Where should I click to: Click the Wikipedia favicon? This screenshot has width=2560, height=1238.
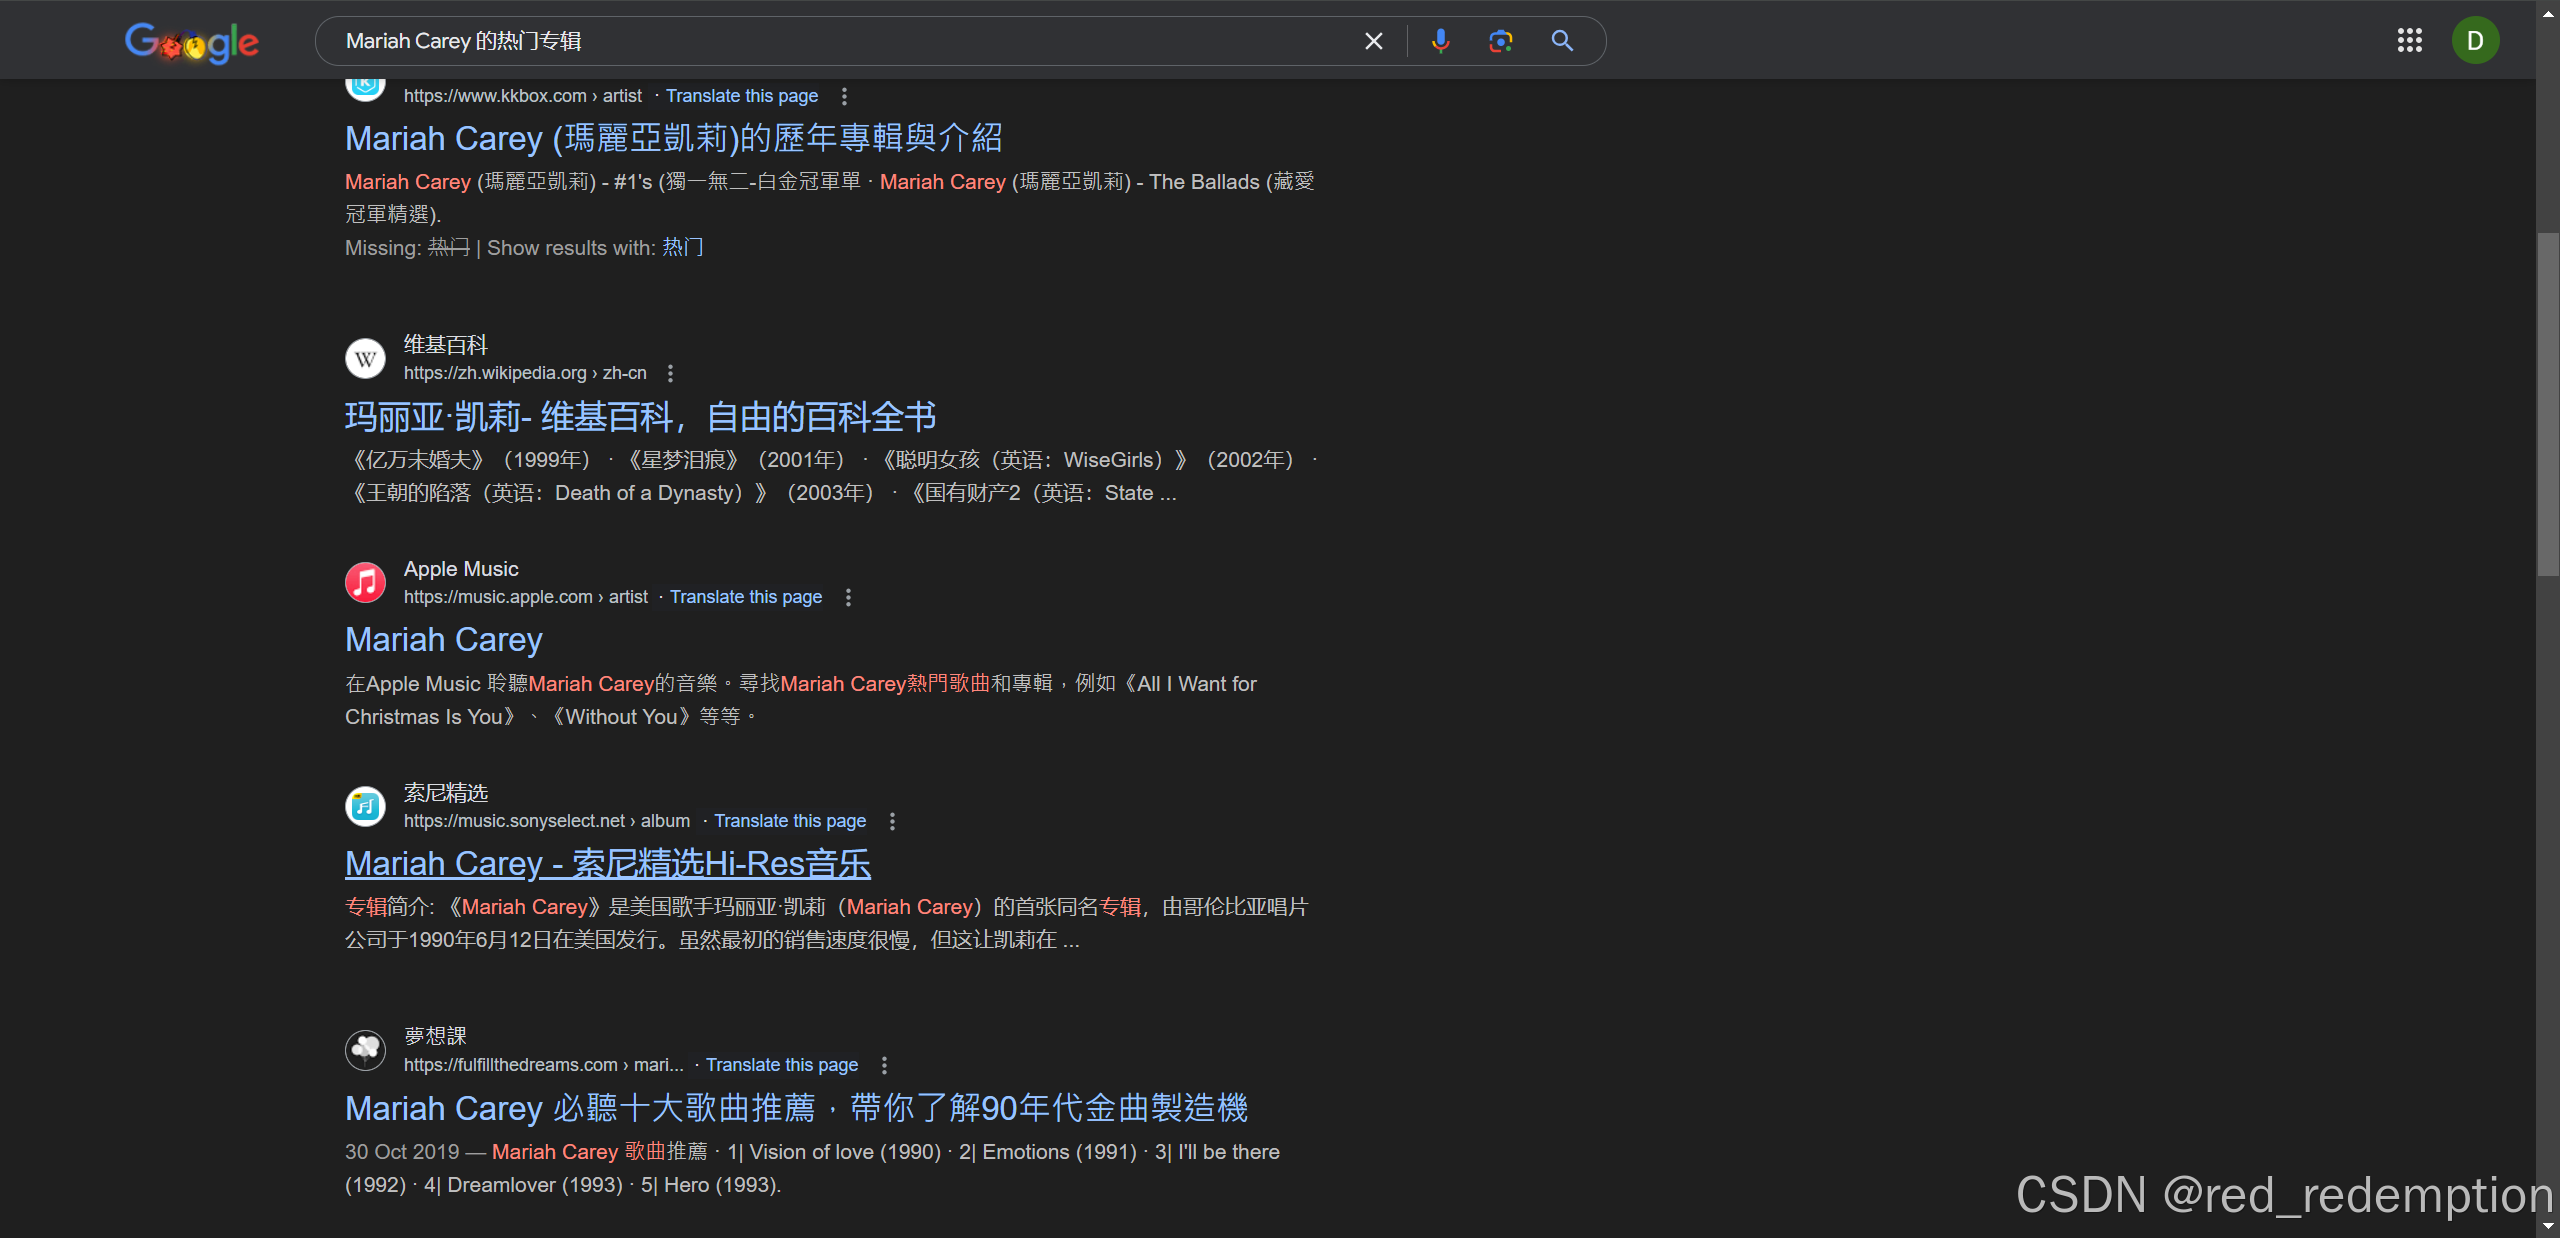[365, 358]
